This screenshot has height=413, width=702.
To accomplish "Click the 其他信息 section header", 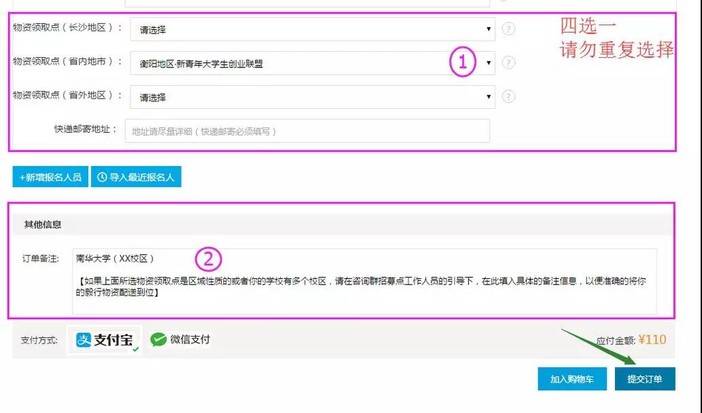I will coord(43,224).
